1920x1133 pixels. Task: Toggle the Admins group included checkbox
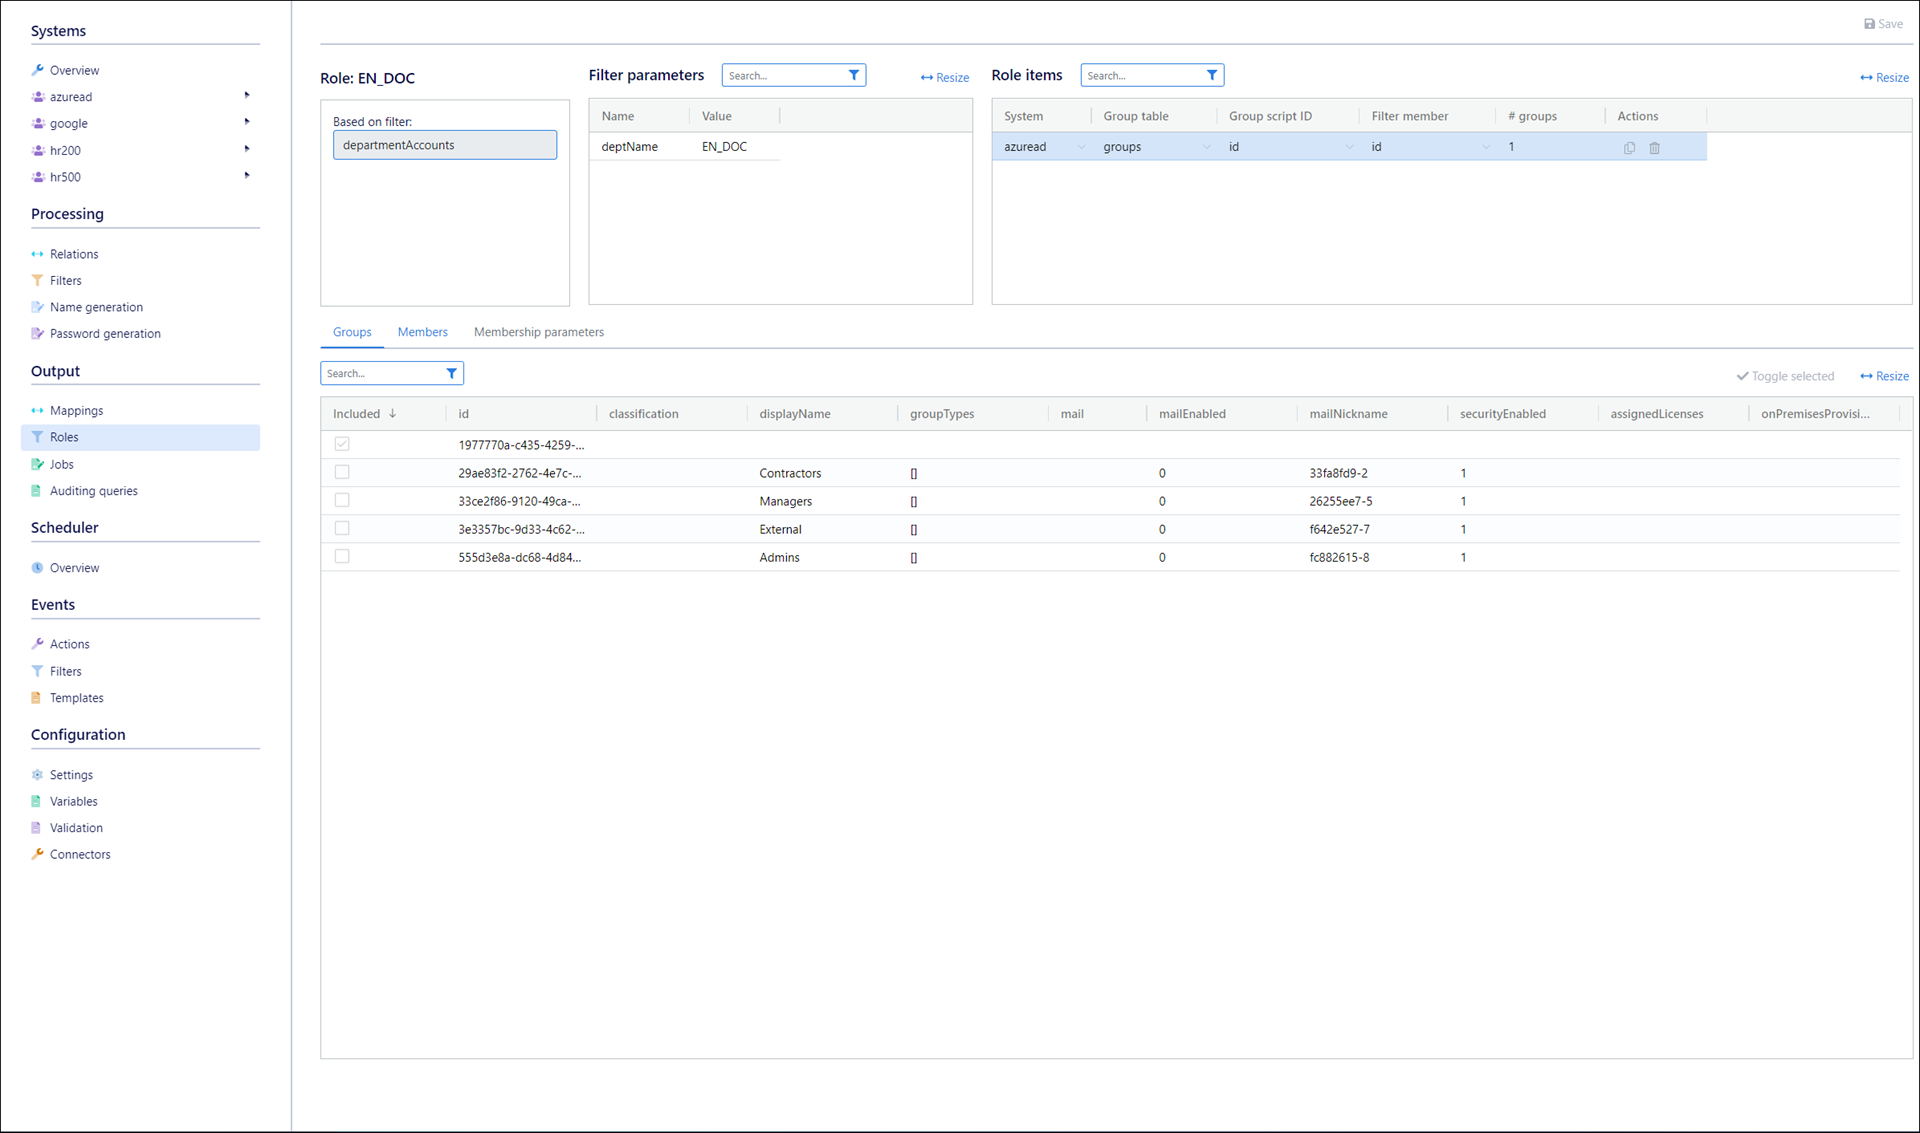point(342,556)
